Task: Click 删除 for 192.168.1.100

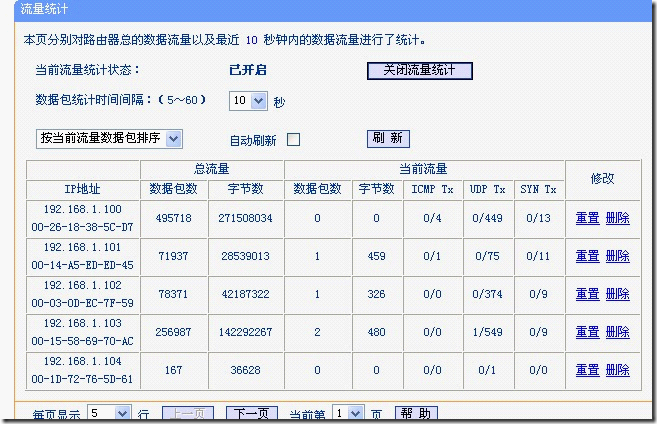Action: (618, 218)
